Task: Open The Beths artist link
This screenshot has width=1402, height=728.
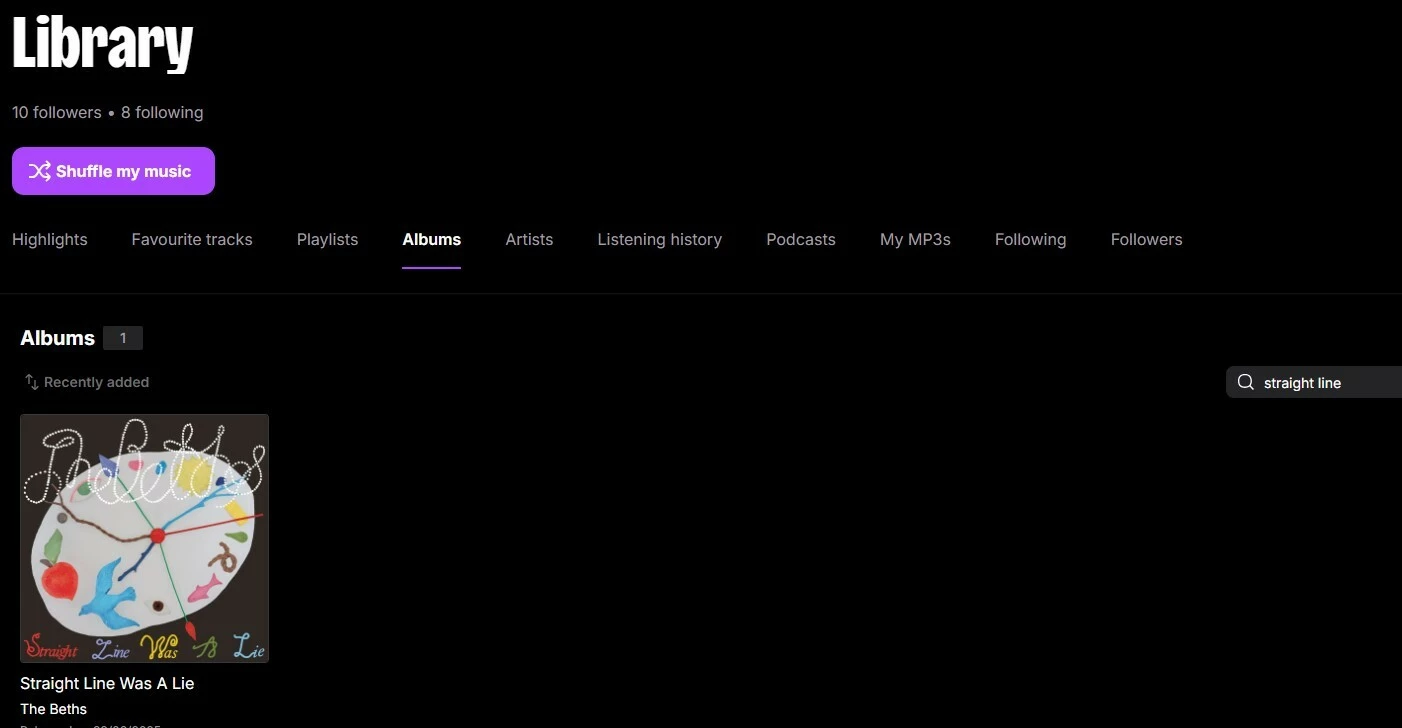Action: (x=54, y=709)
